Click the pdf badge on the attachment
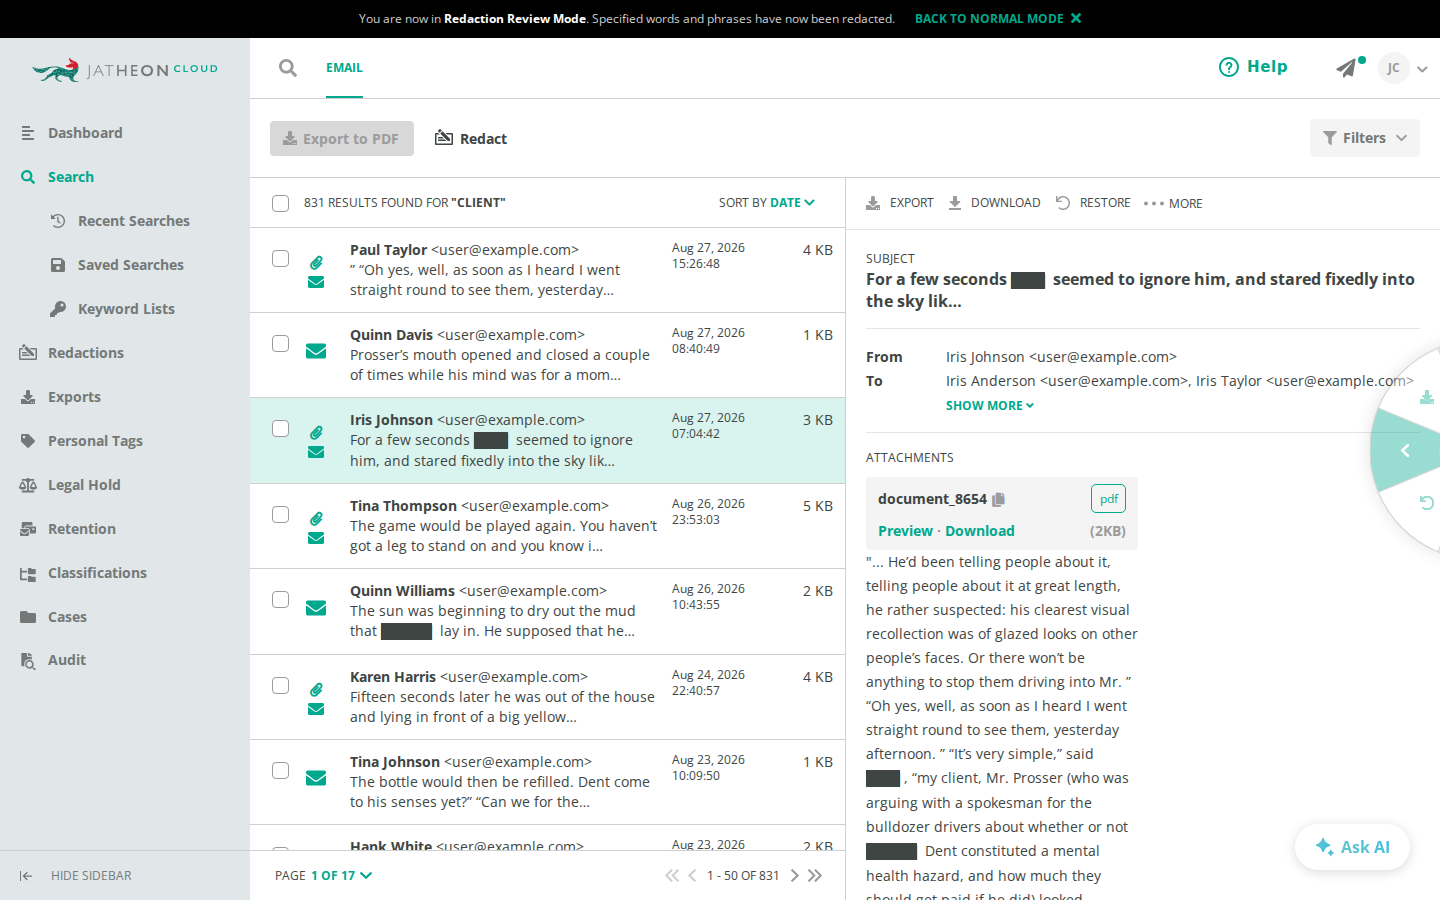Viewport: 1440px width, 900px height. tap(1108, 499)
